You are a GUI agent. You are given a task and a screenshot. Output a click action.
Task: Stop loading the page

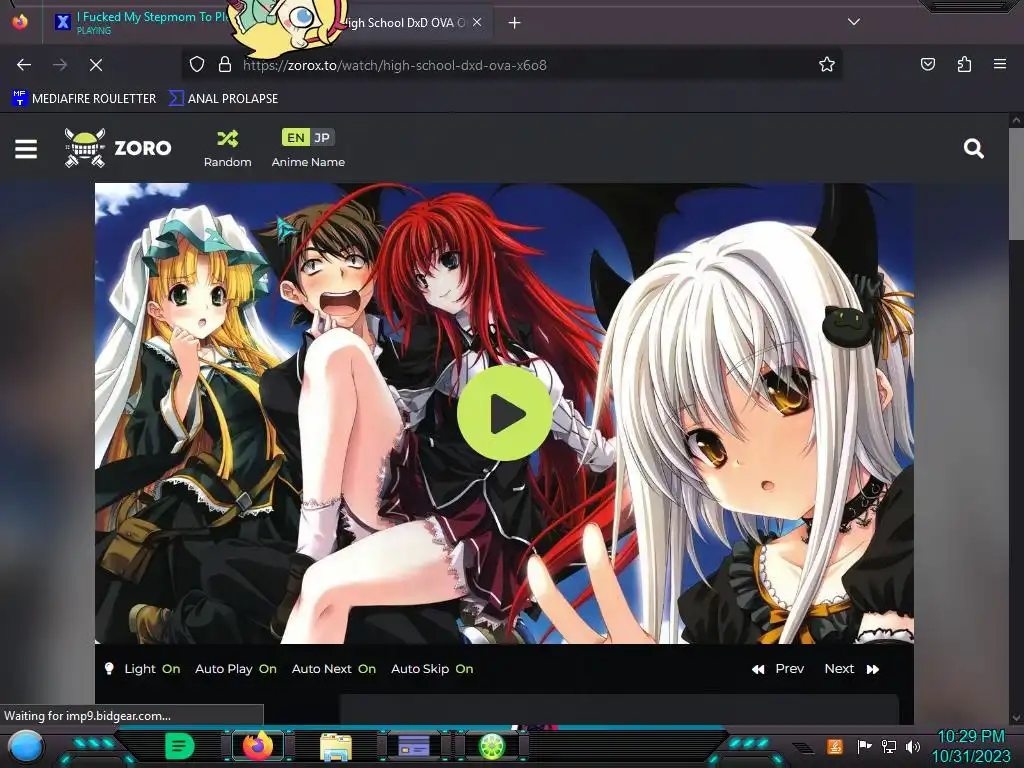(96, 65)
